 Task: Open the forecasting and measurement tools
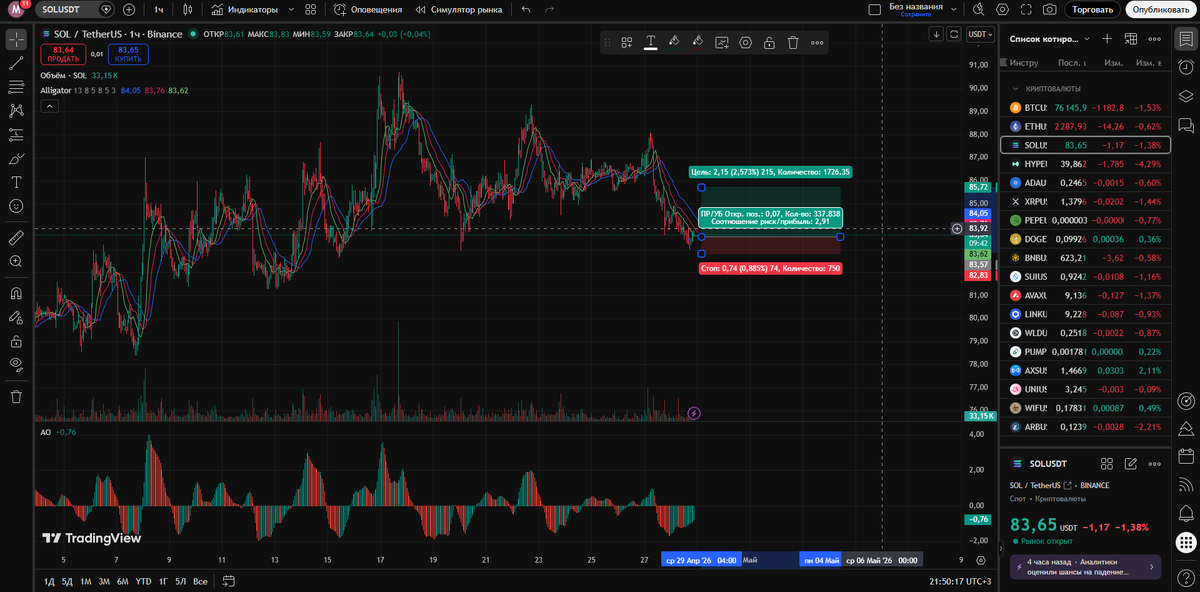point(16,134)
